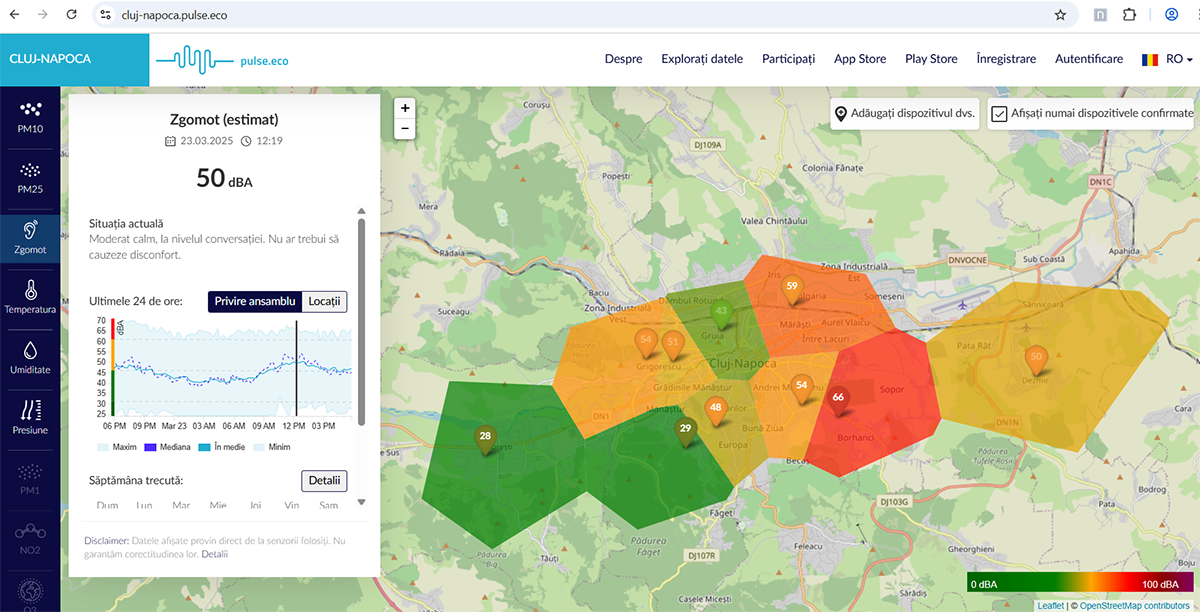The width and height of the screenshot is (1200, 612).
Task: Select the Presiune pressure icon
Action: tap(30, 411)
